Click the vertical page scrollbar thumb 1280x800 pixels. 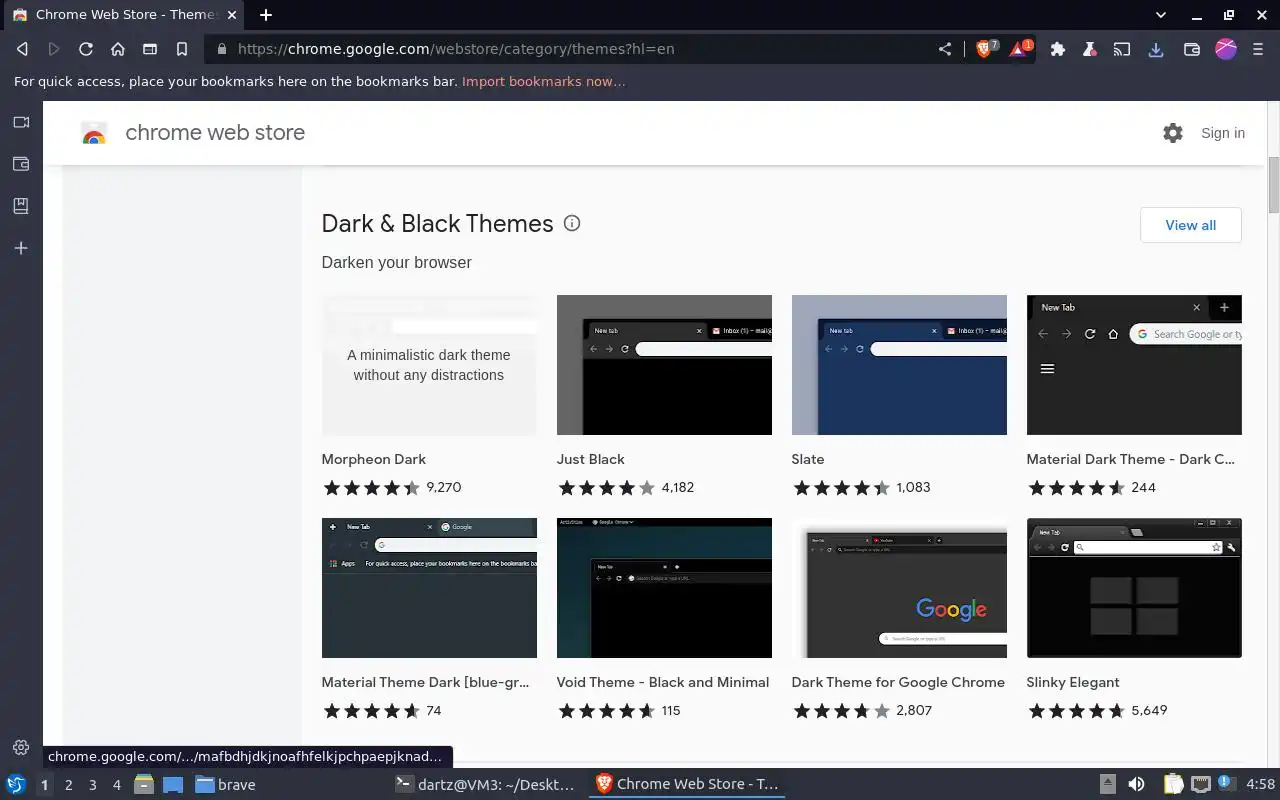click(1274, 184)
